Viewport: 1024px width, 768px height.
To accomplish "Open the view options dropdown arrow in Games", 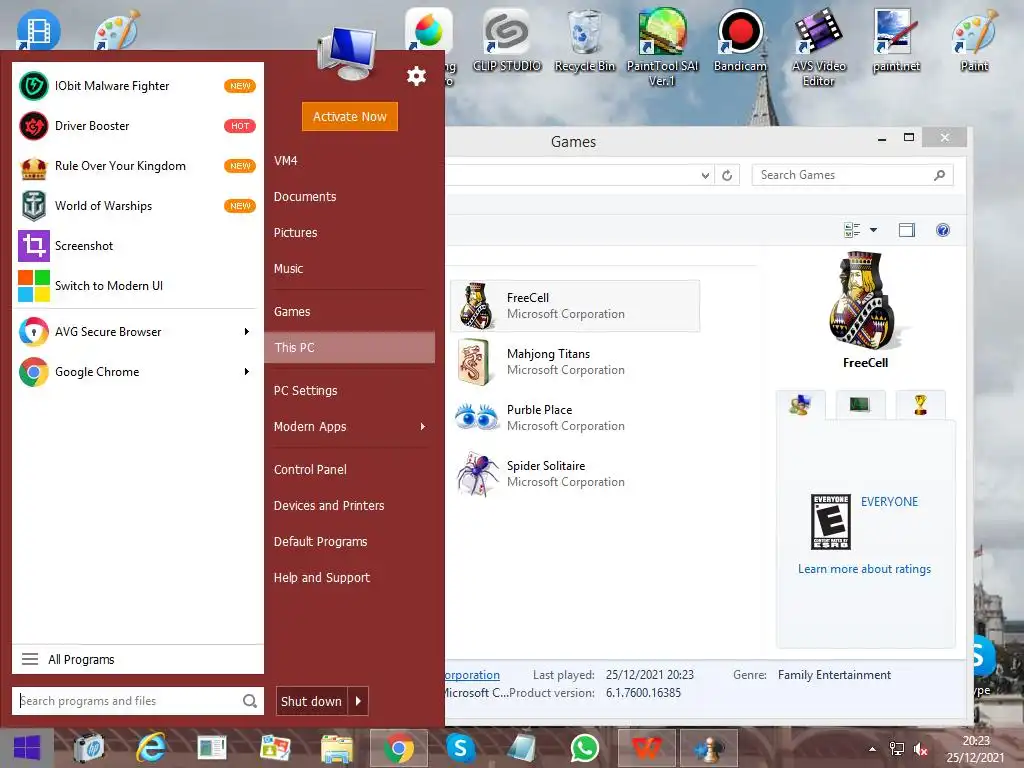I will [x=873, y=230].
